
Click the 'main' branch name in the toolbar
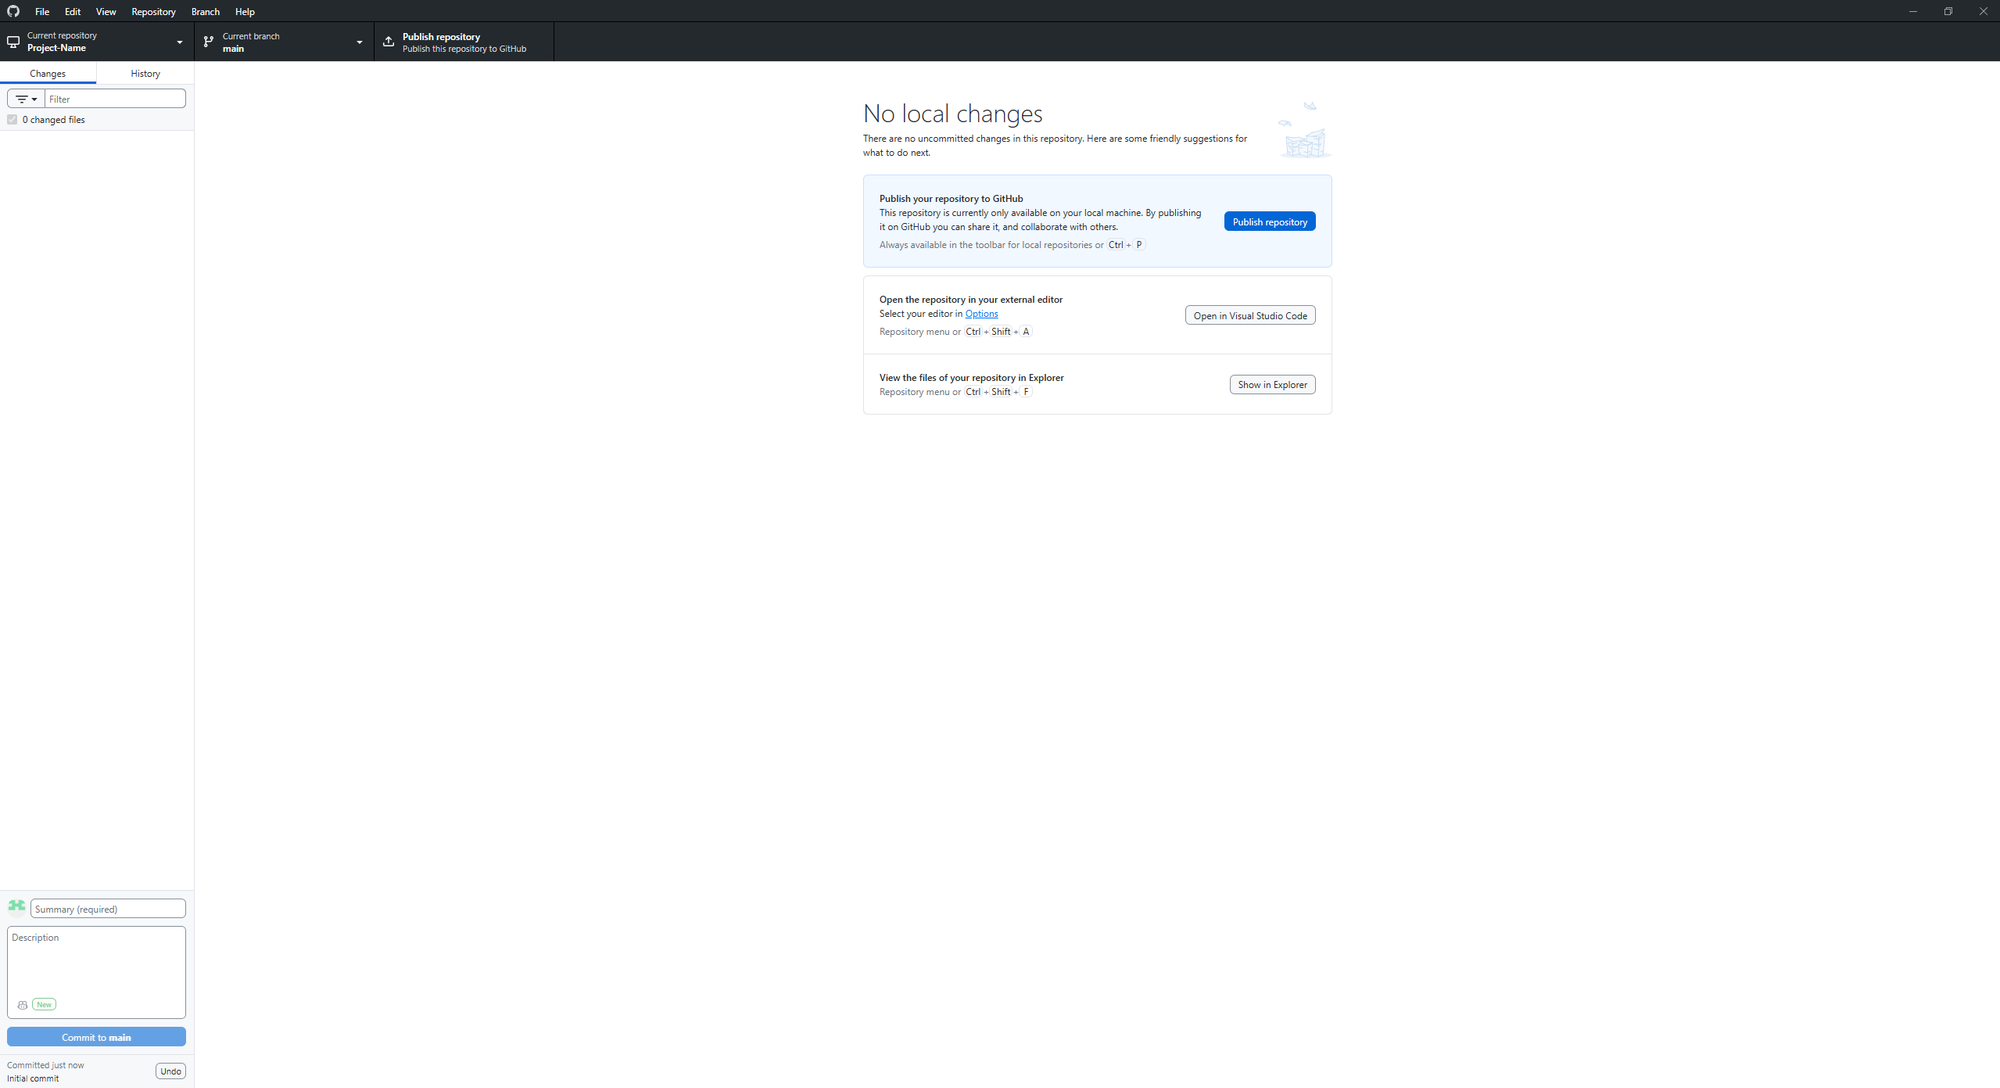(233, 49)
